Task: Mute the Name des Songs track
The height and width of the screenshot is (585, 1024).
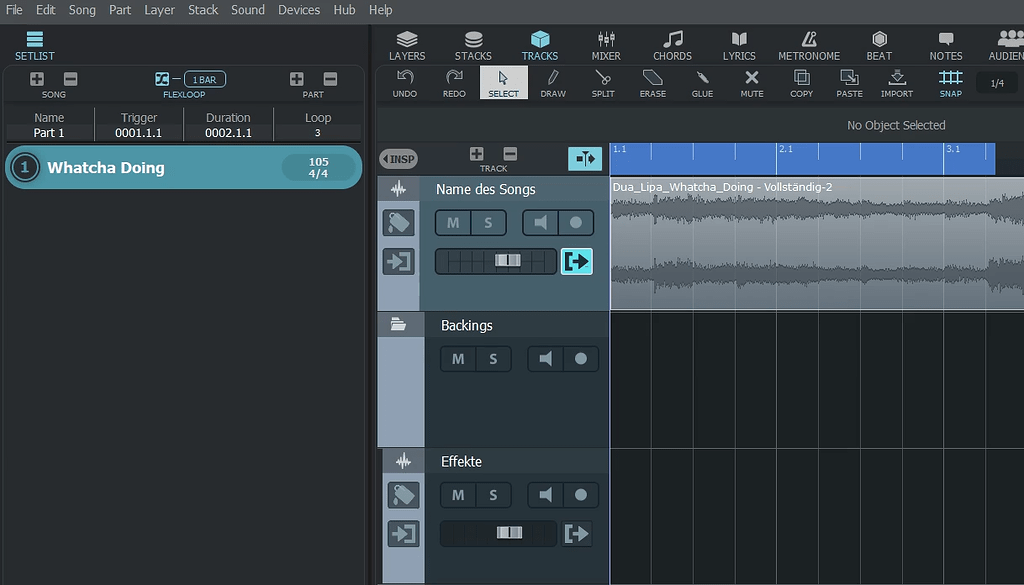Action: click(451, 222)
